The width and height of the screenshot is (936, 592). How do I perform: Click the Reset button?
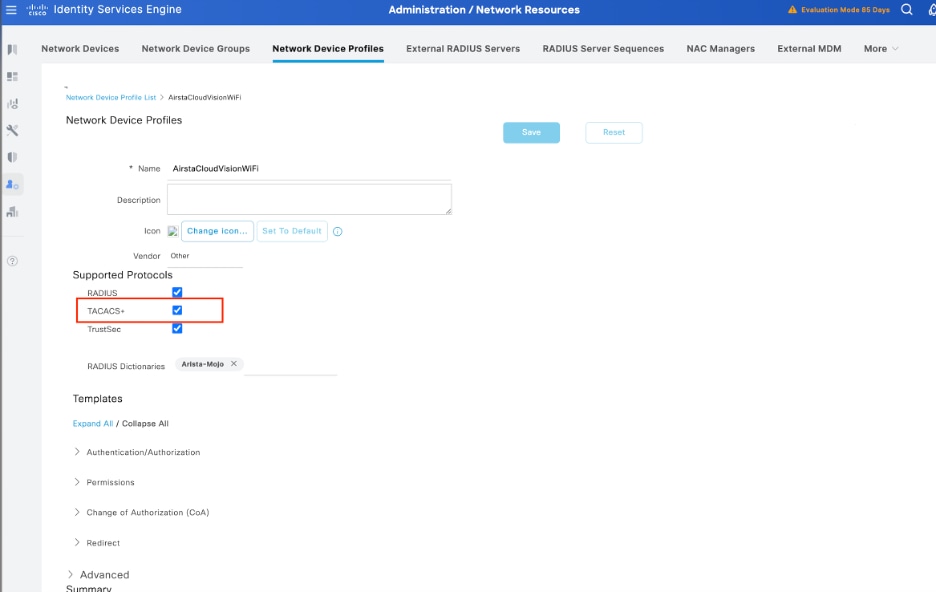(614, 132)
